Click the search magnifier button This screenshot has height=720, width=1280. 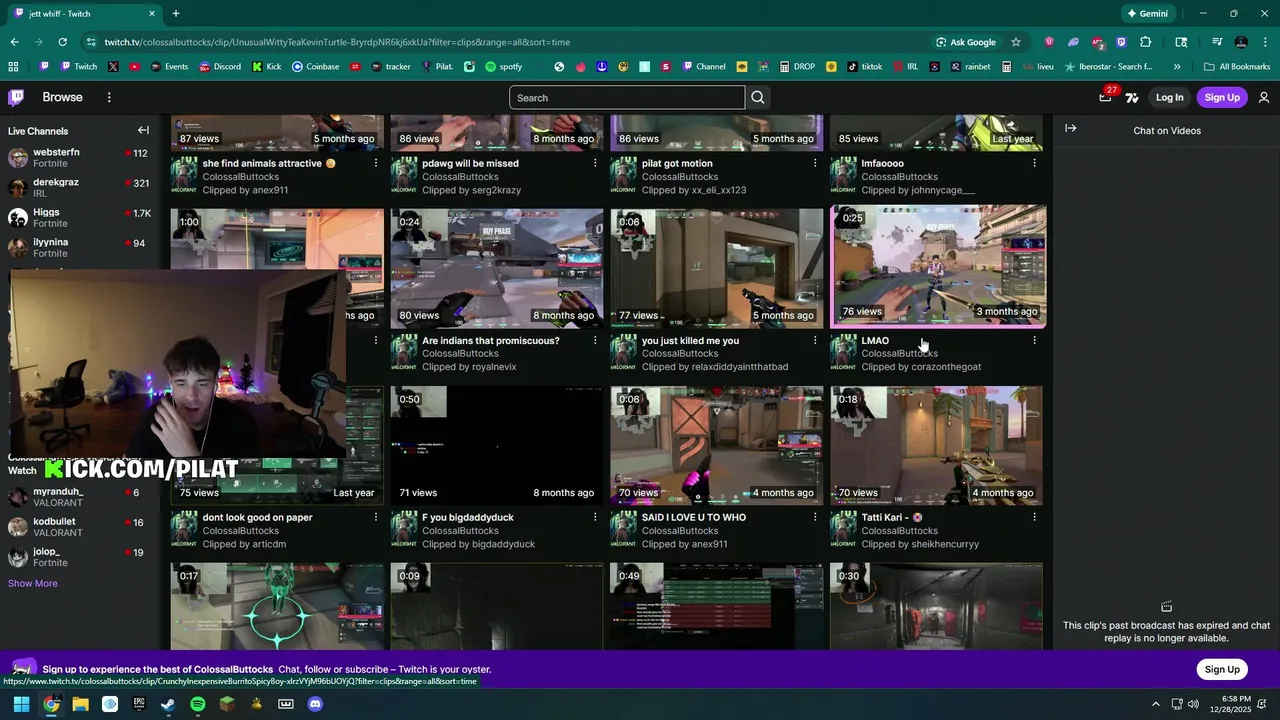tap(758, 97)
